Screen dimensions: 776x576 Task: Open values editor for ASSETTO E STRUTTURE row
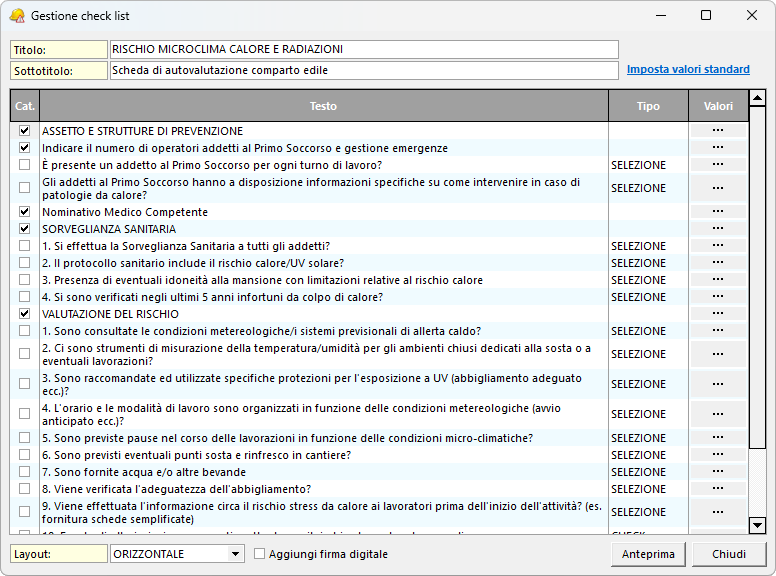[x=717, y=131]
